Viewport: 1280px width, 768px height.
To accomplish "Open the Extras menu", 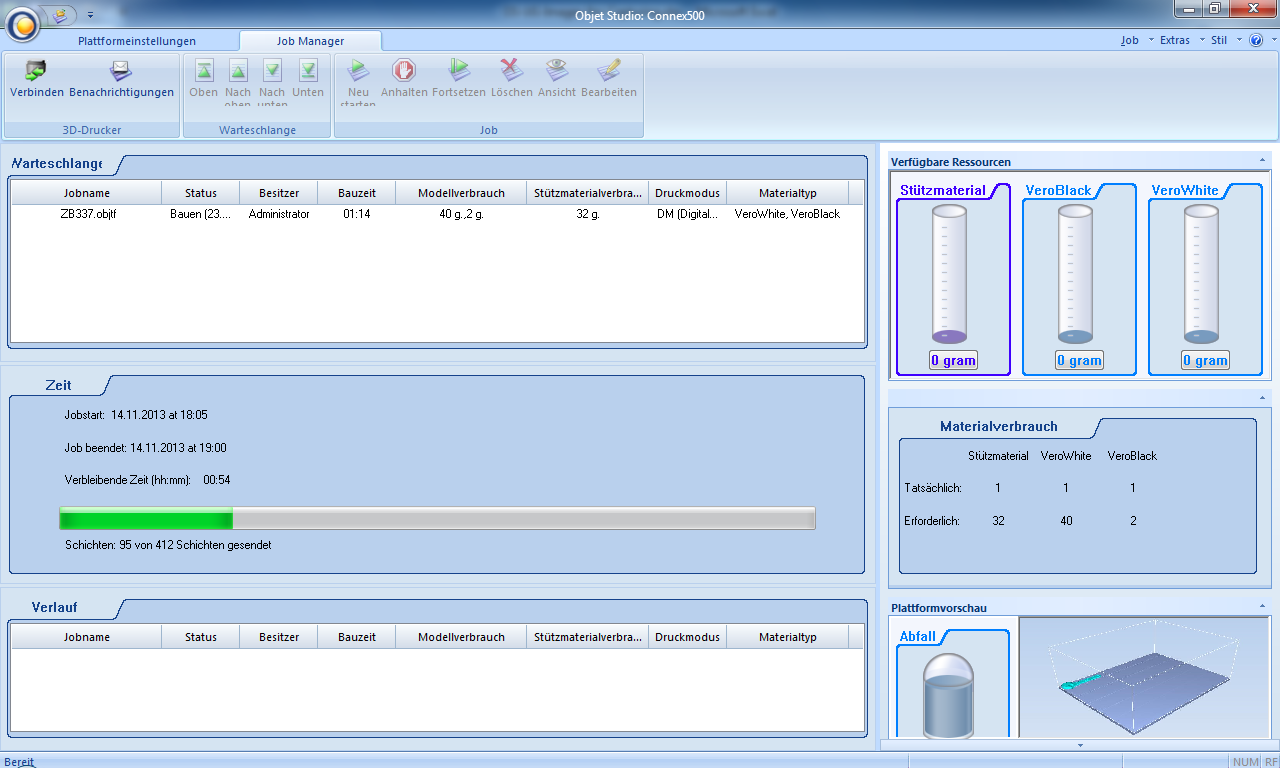I will [x=1175, y=41].
